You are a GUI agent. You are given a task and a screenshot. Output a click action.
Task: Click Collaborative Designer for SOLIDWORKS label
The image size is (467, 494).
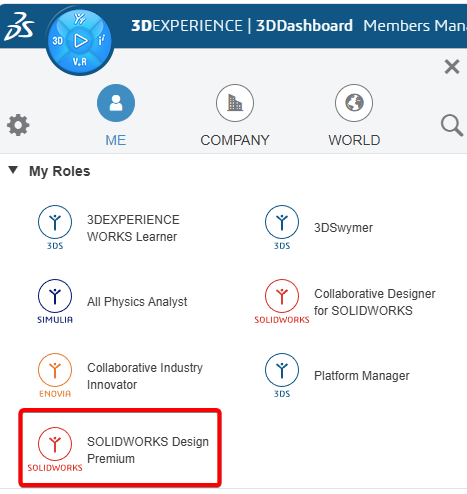point(375,302)
